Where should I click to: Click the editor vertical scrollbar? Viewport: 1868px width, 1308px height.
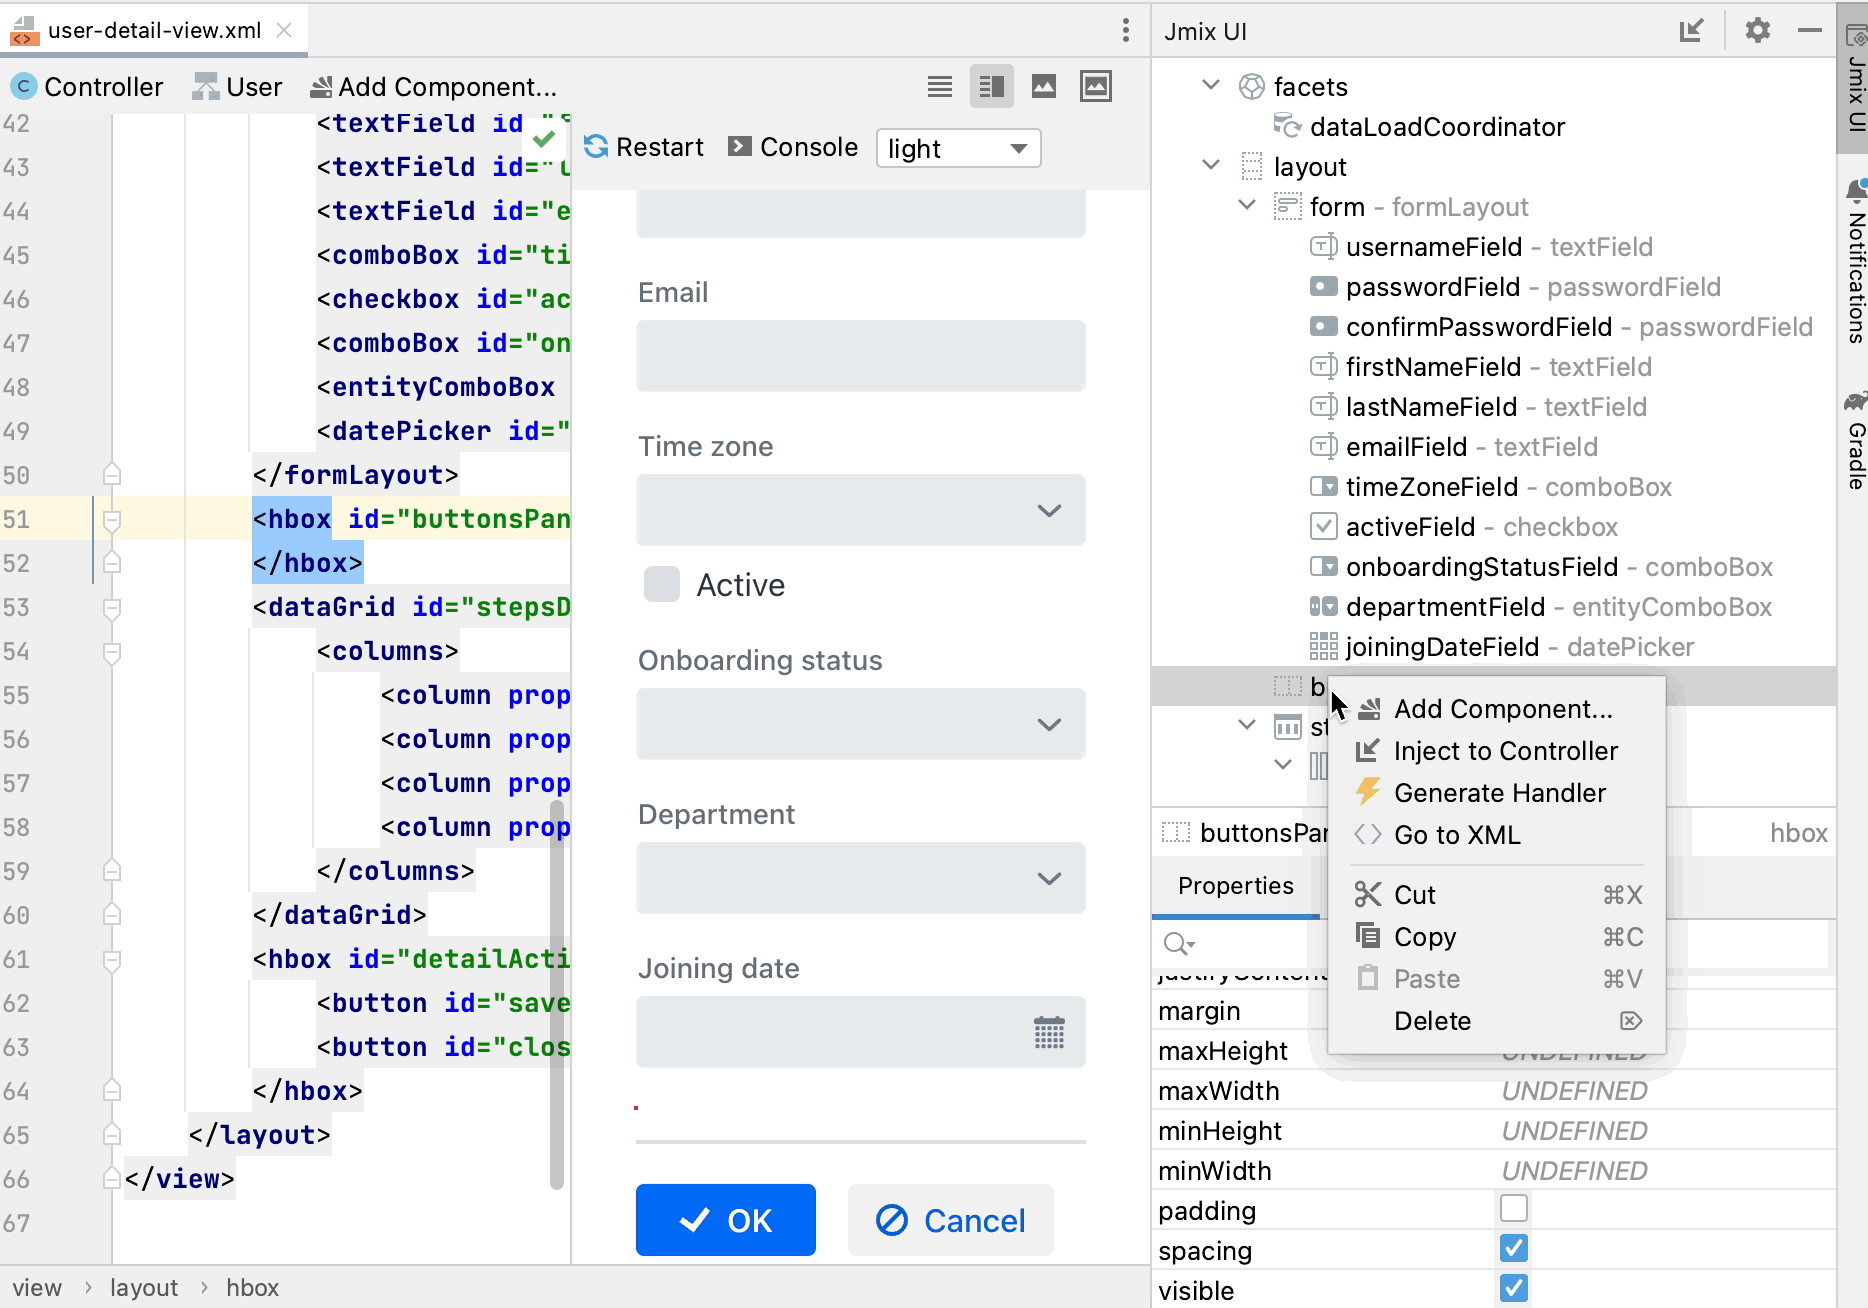click(557, 990)
